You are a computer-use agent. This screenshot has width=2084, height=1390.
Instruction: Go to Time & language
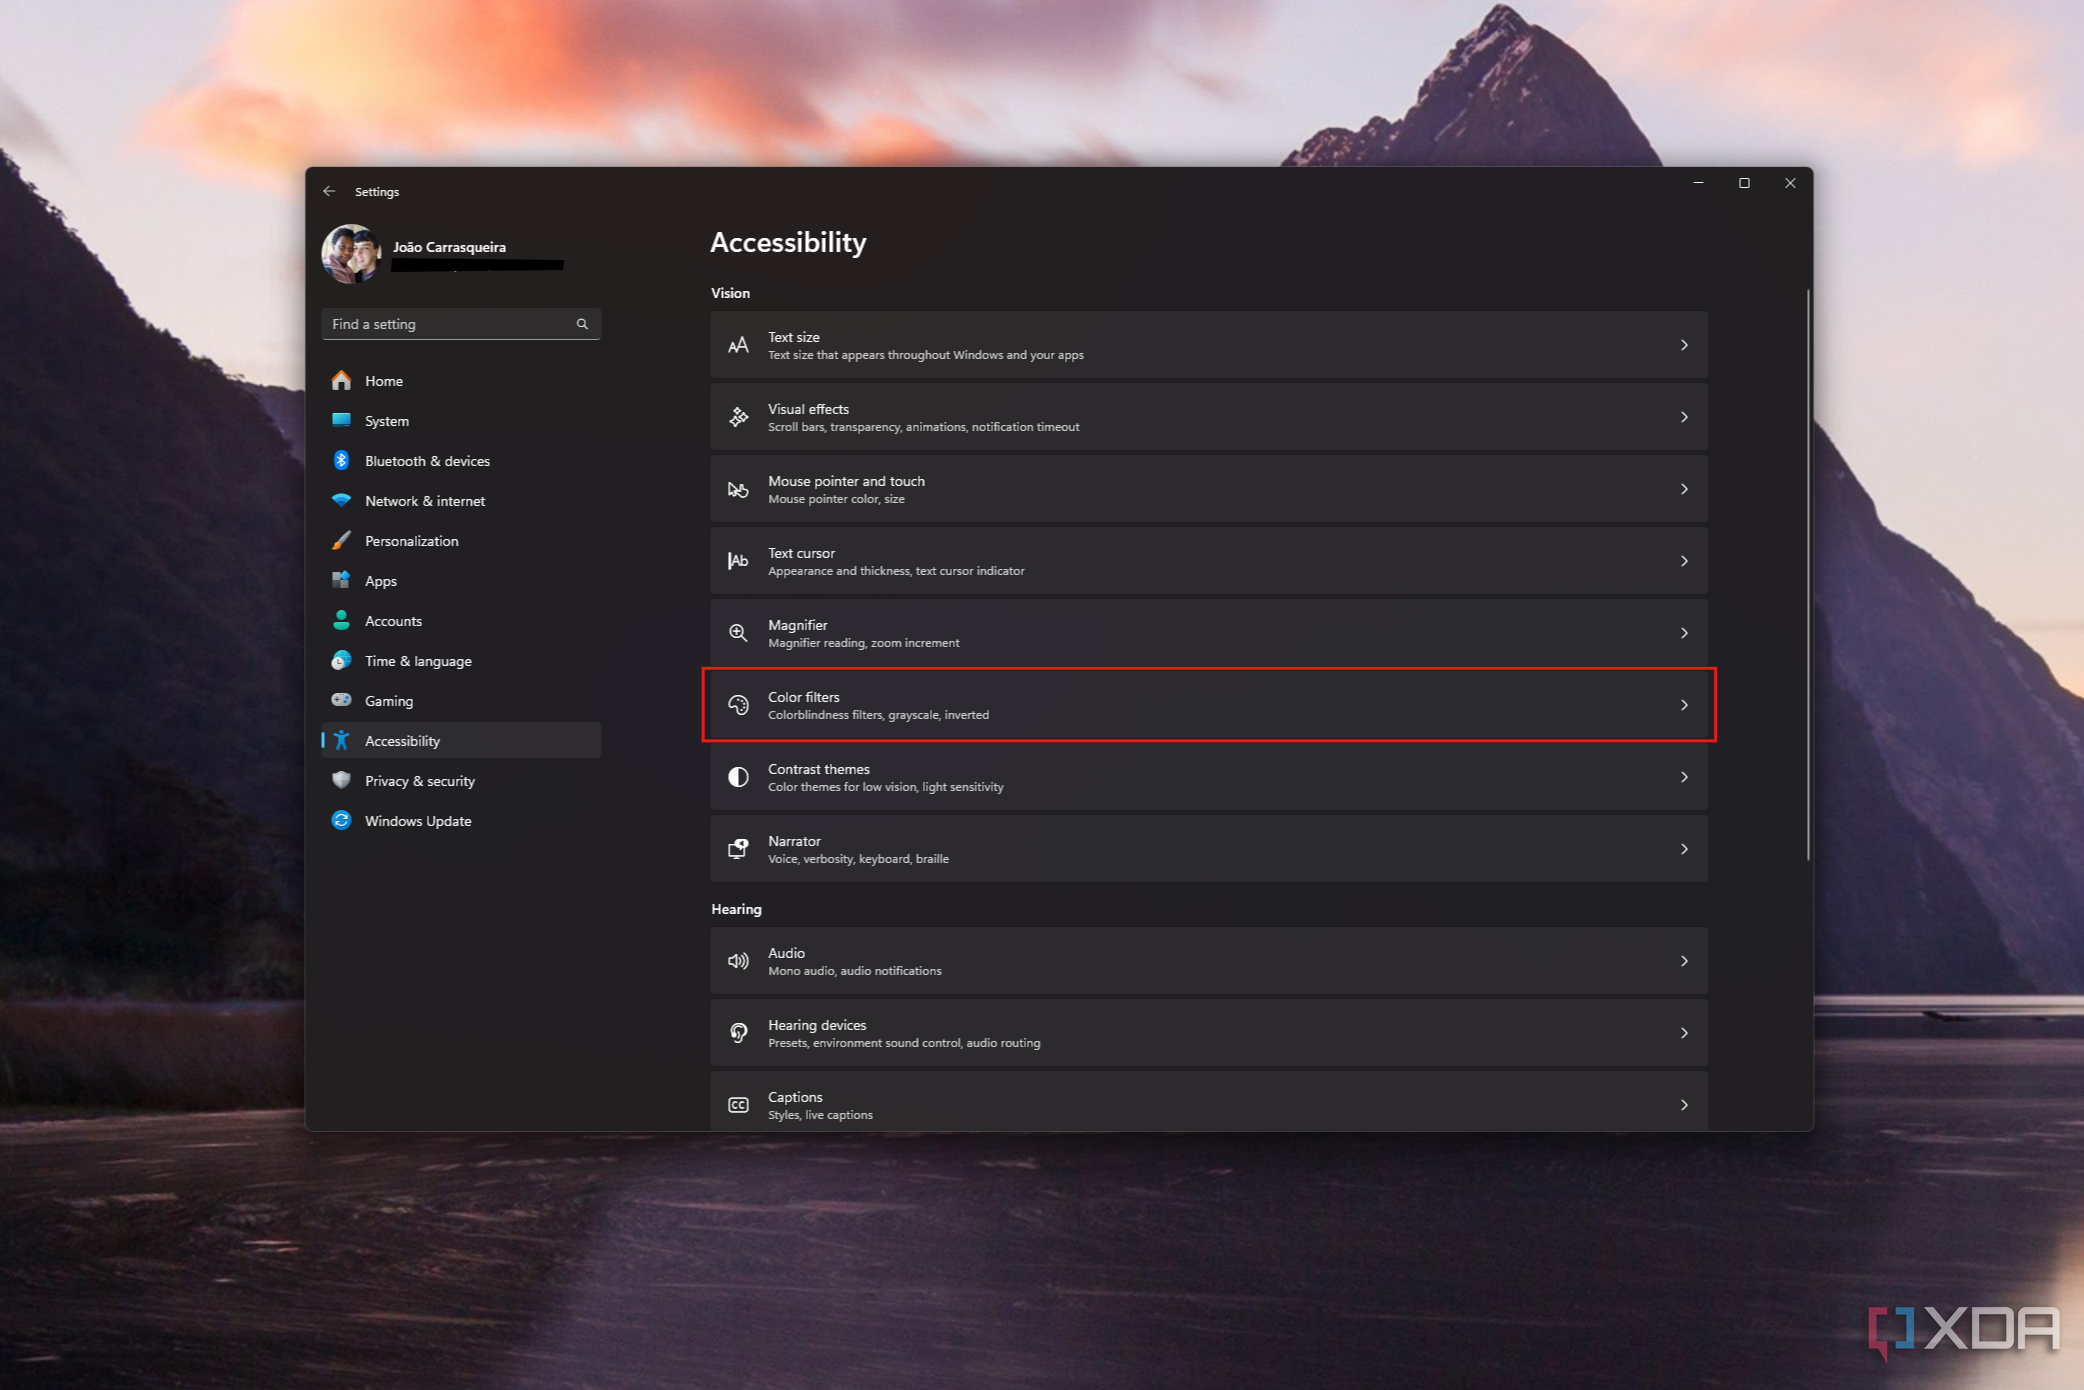tap(461, 661)
